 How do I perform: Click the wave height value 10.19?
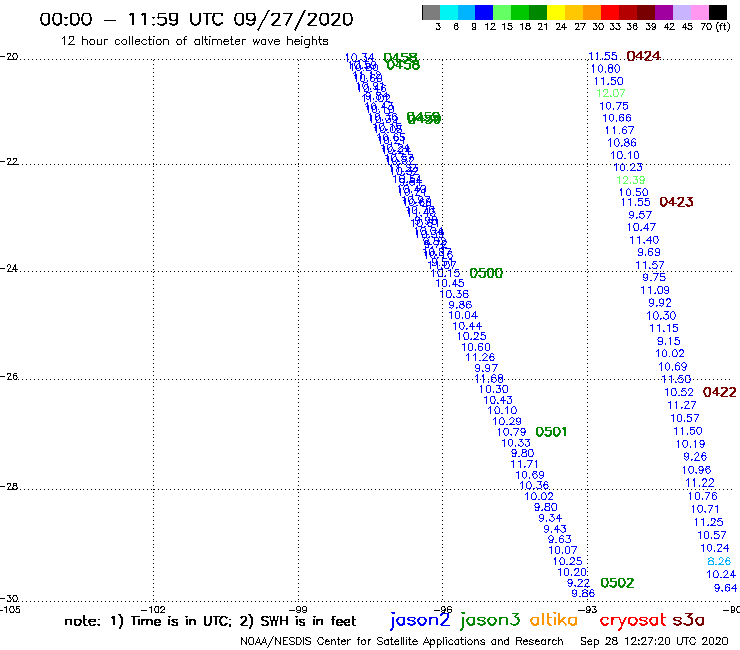(x=690, y=444)
